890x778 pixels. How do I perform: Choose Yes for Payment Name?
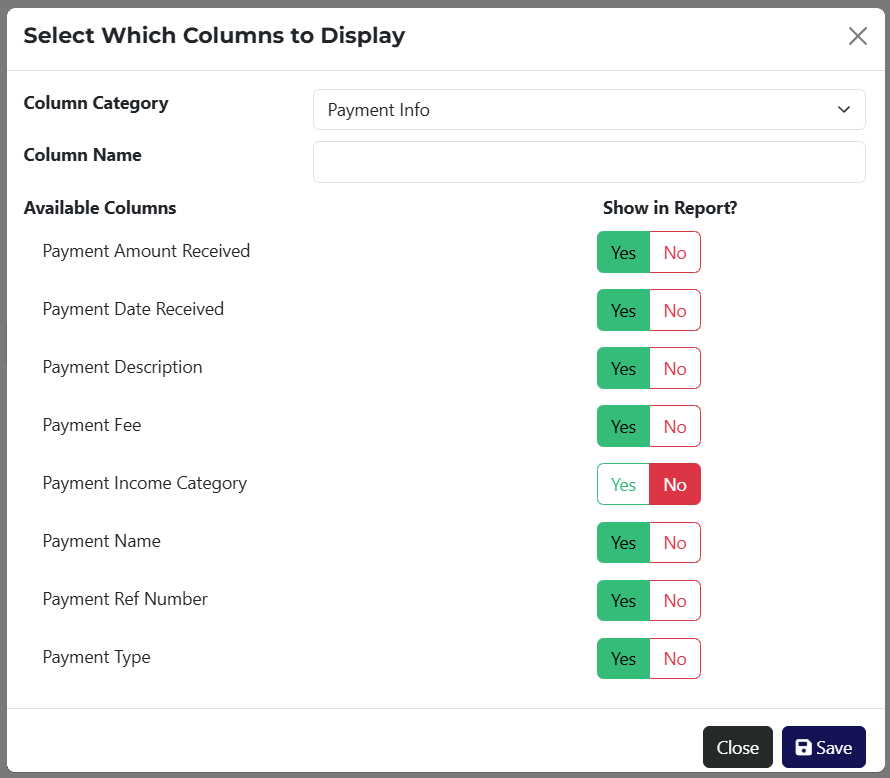pos(623,542)
